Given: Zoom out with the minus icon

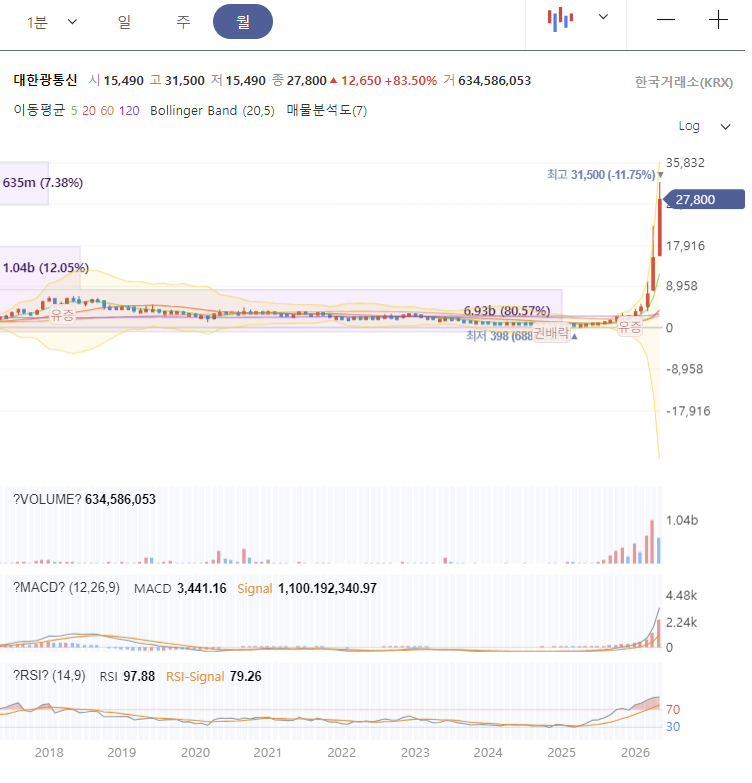Looking at the screenshot, I should (x=666, y=19).
